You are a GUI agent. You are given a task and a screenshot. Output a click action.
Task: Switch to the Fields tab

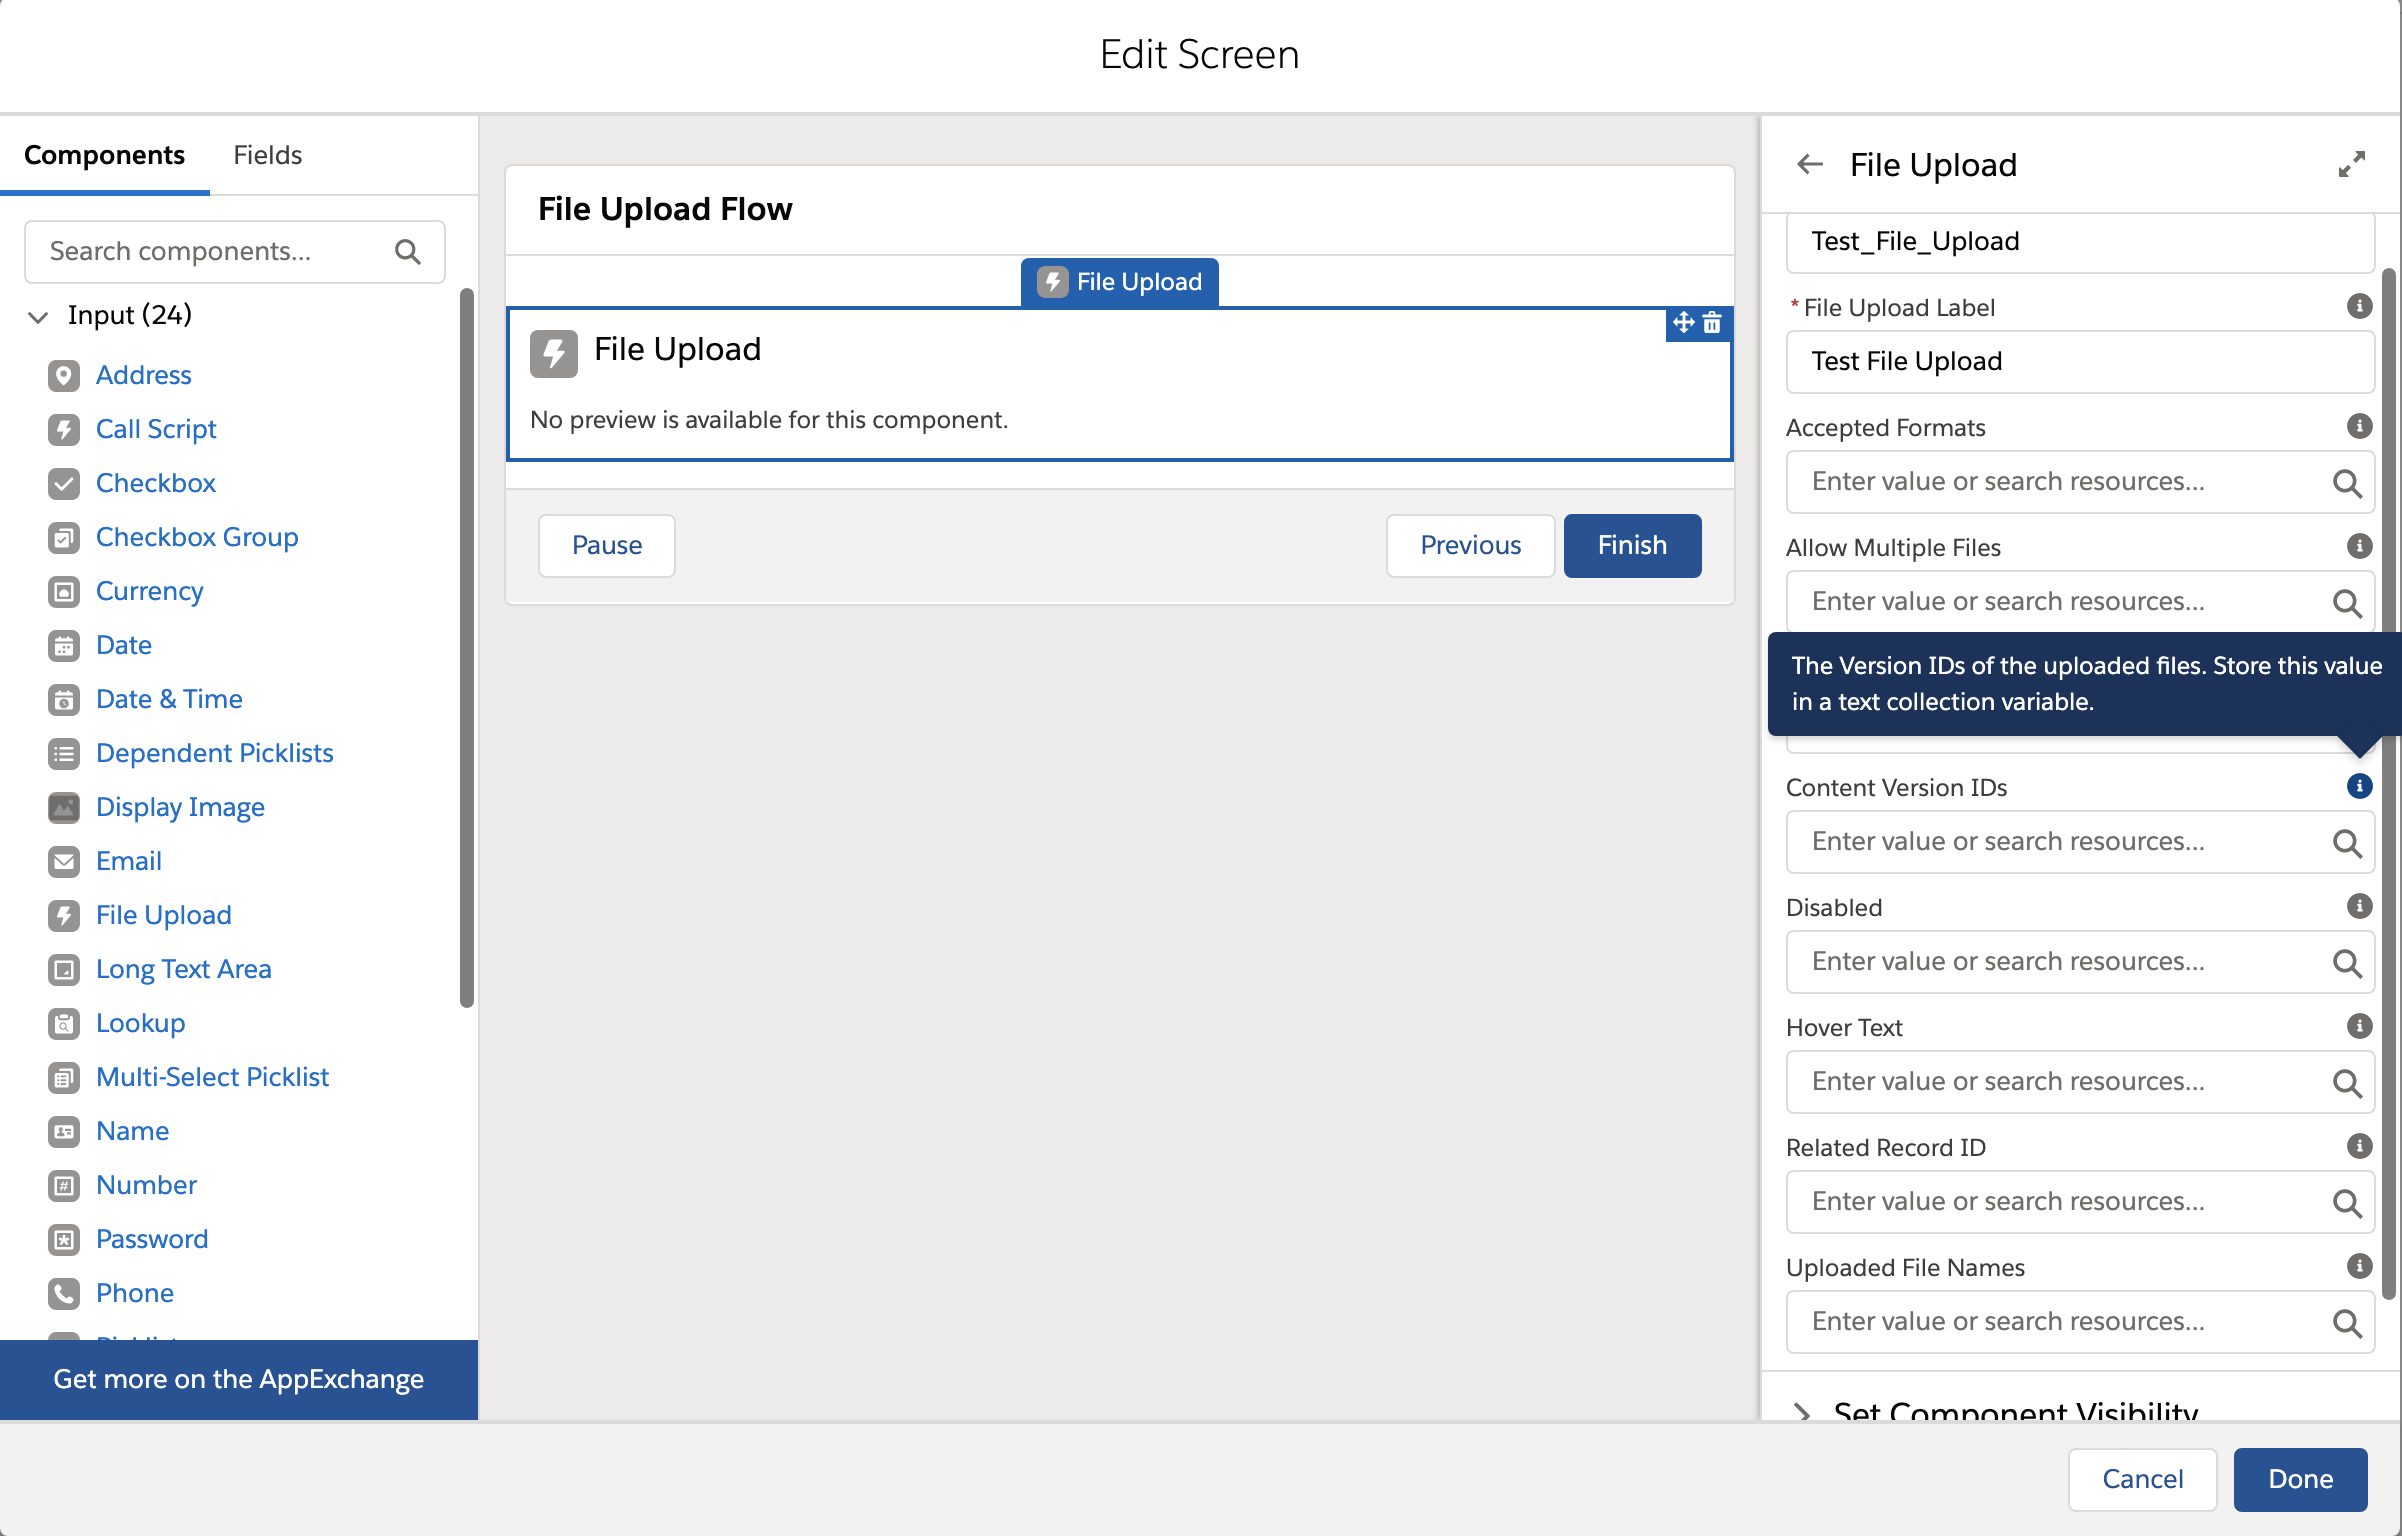266,155
